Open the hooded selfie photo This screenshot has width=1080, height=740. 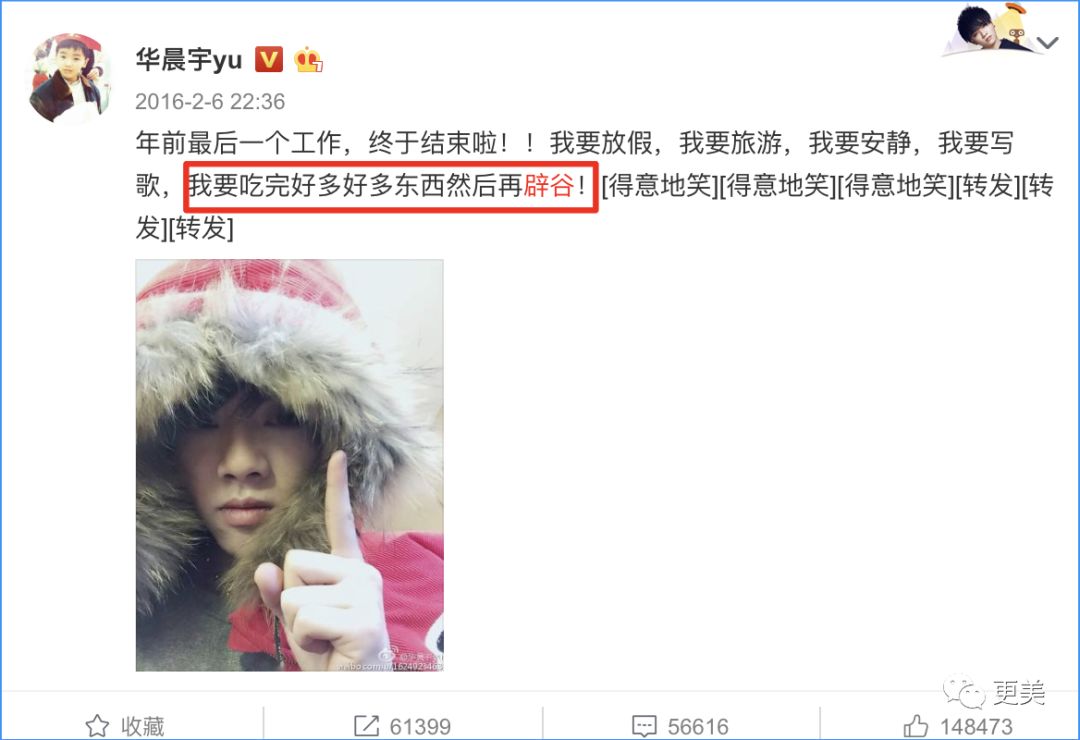click(x=289, y=465)
